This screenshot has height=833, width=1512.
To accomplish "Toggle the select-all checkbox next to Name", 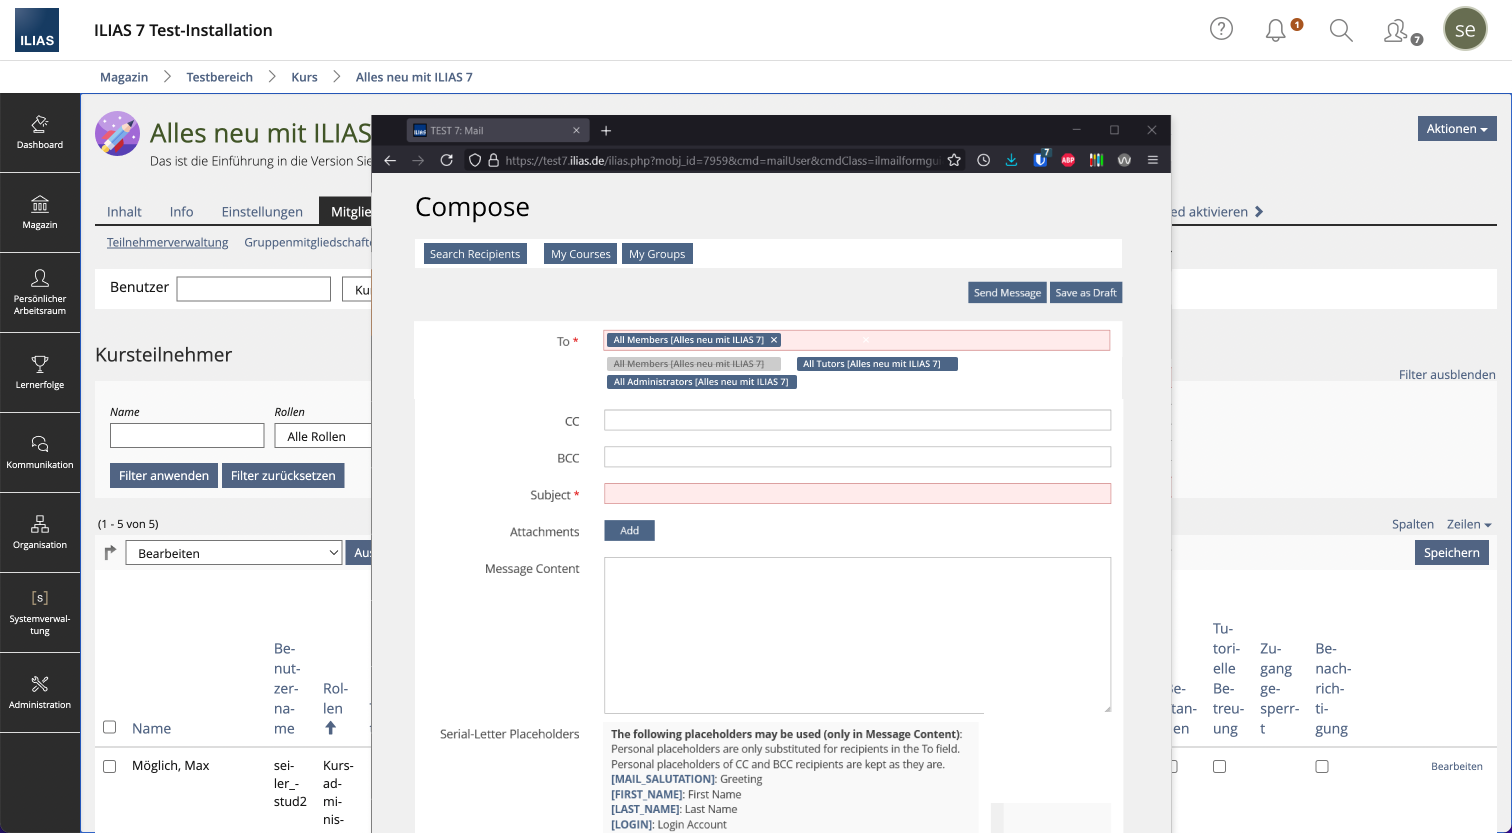I will click(110, 727).
